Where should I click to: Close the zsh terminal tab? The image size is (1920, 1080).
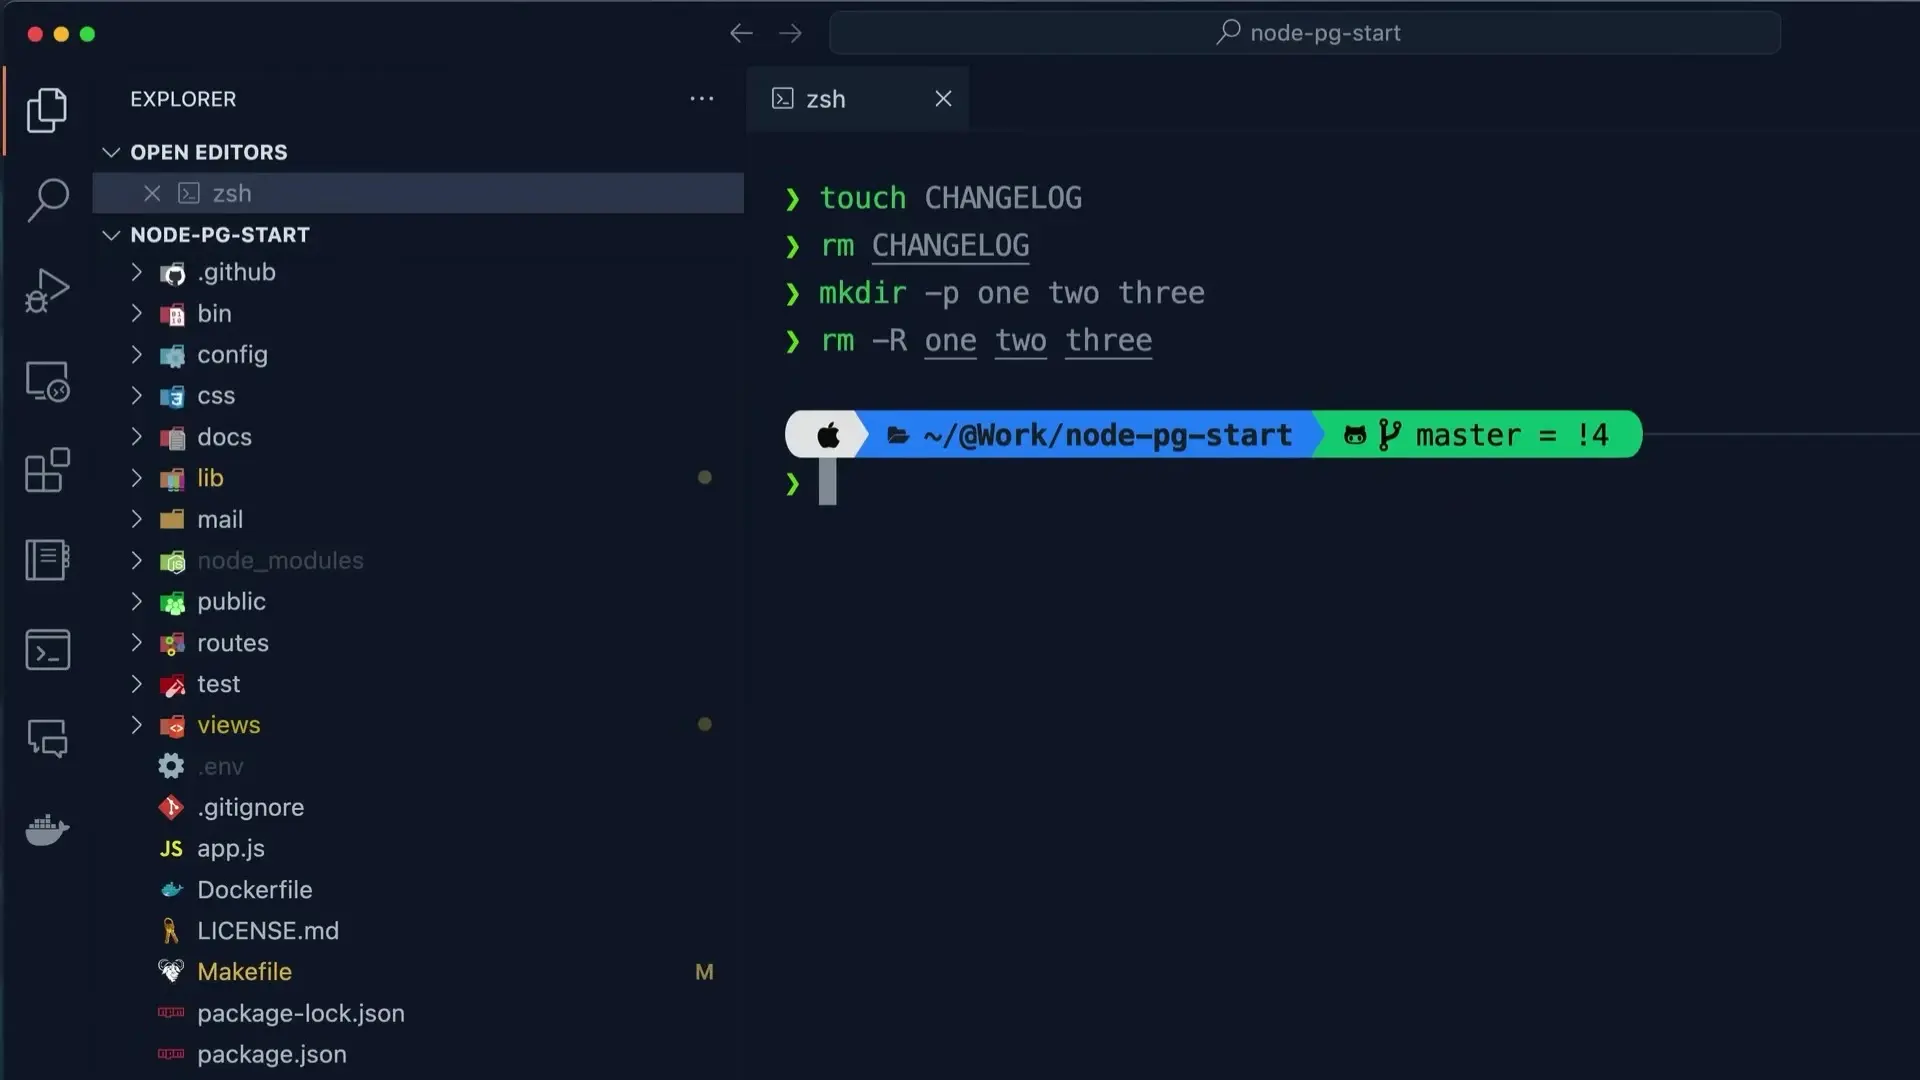pos(943,98)
